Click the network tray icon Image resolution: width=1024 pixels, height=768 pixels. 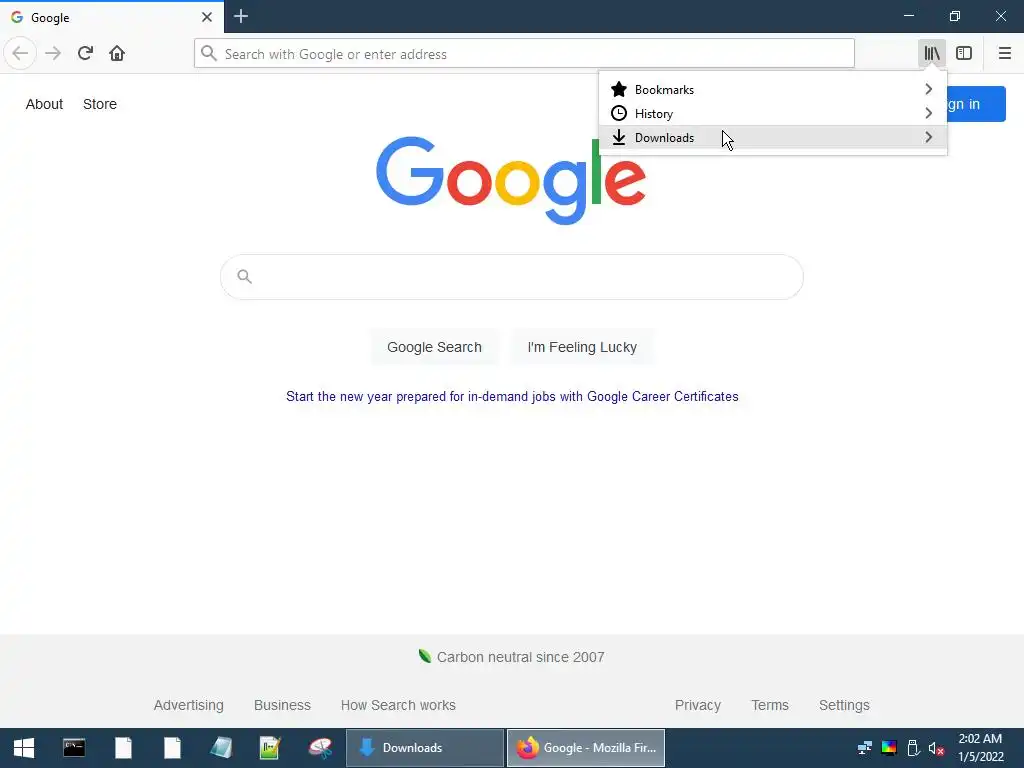865,748
